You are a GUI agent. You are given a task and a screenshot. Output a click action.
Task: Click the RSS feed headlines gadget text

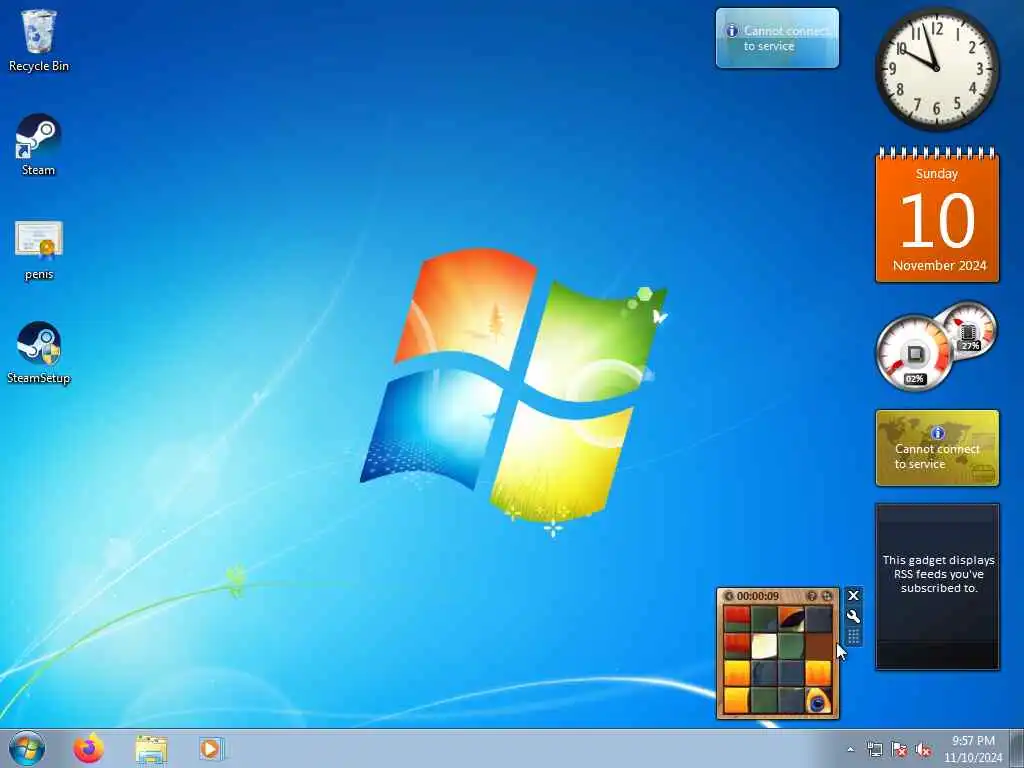[x=938, y=574]
